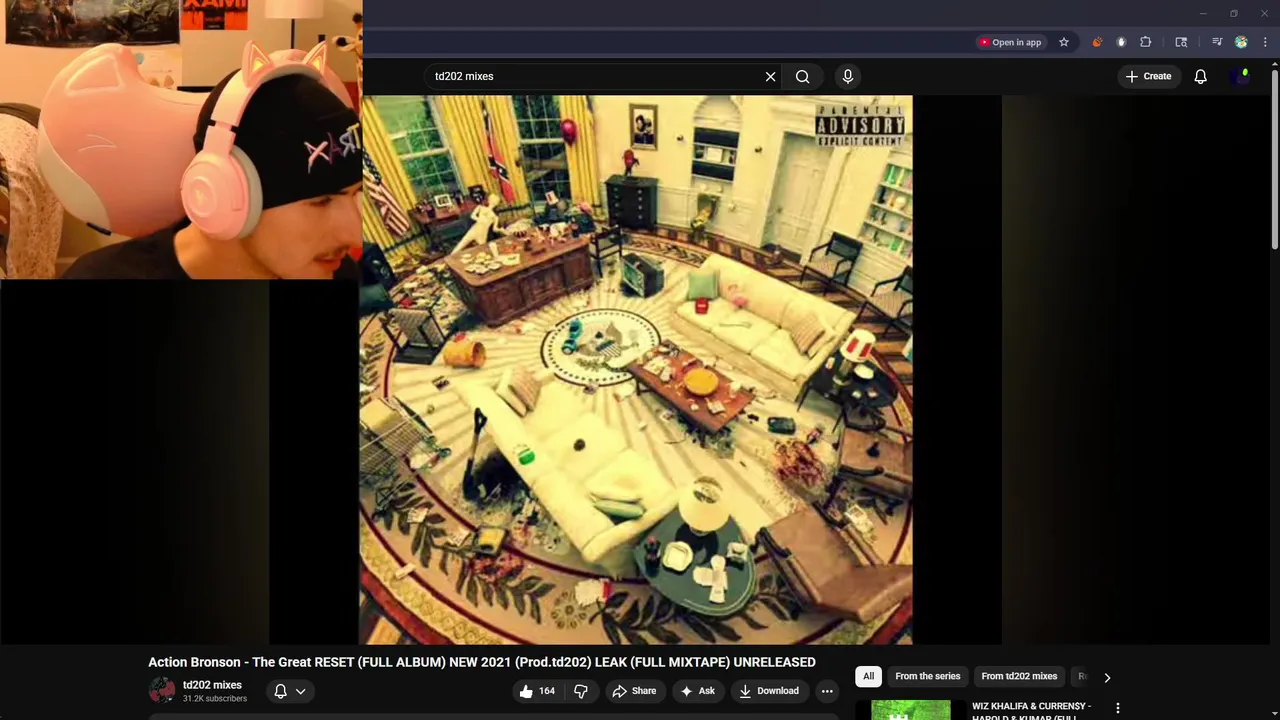Image resolution: width=1280 pixels, height=720 pixels.
Task: Restore down the browser window
Action: click(x=1233, y=13)
